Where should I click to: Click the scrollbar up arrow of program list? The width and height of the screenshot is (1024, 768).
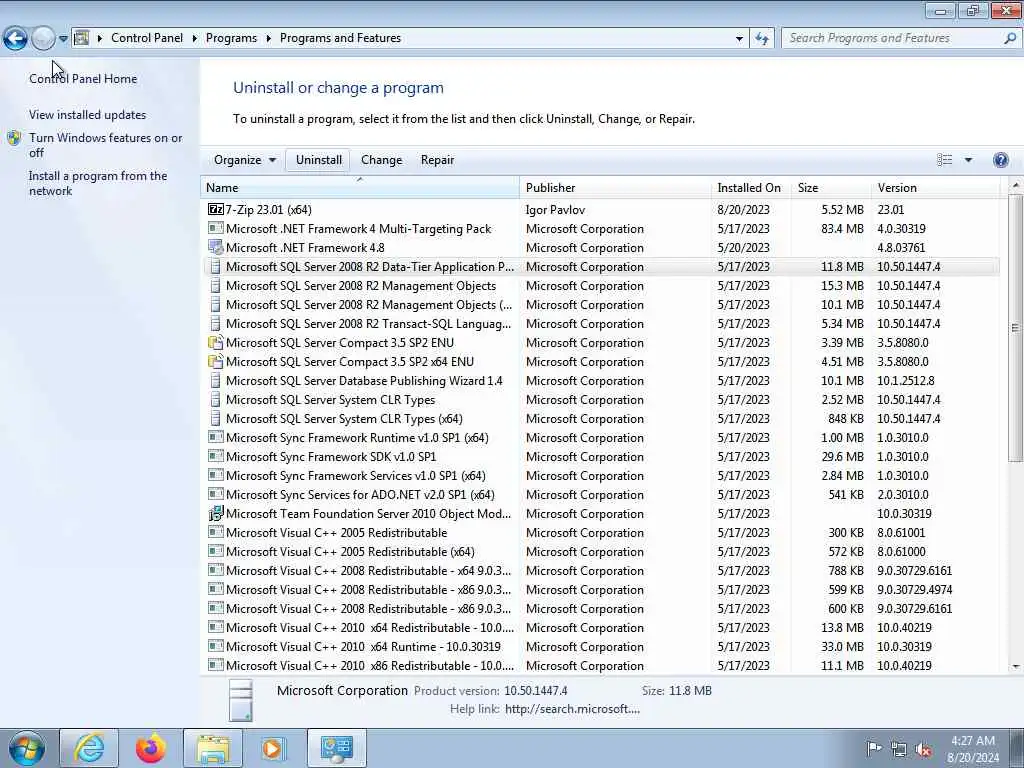pyautogui.click(x=1016, y=186)
